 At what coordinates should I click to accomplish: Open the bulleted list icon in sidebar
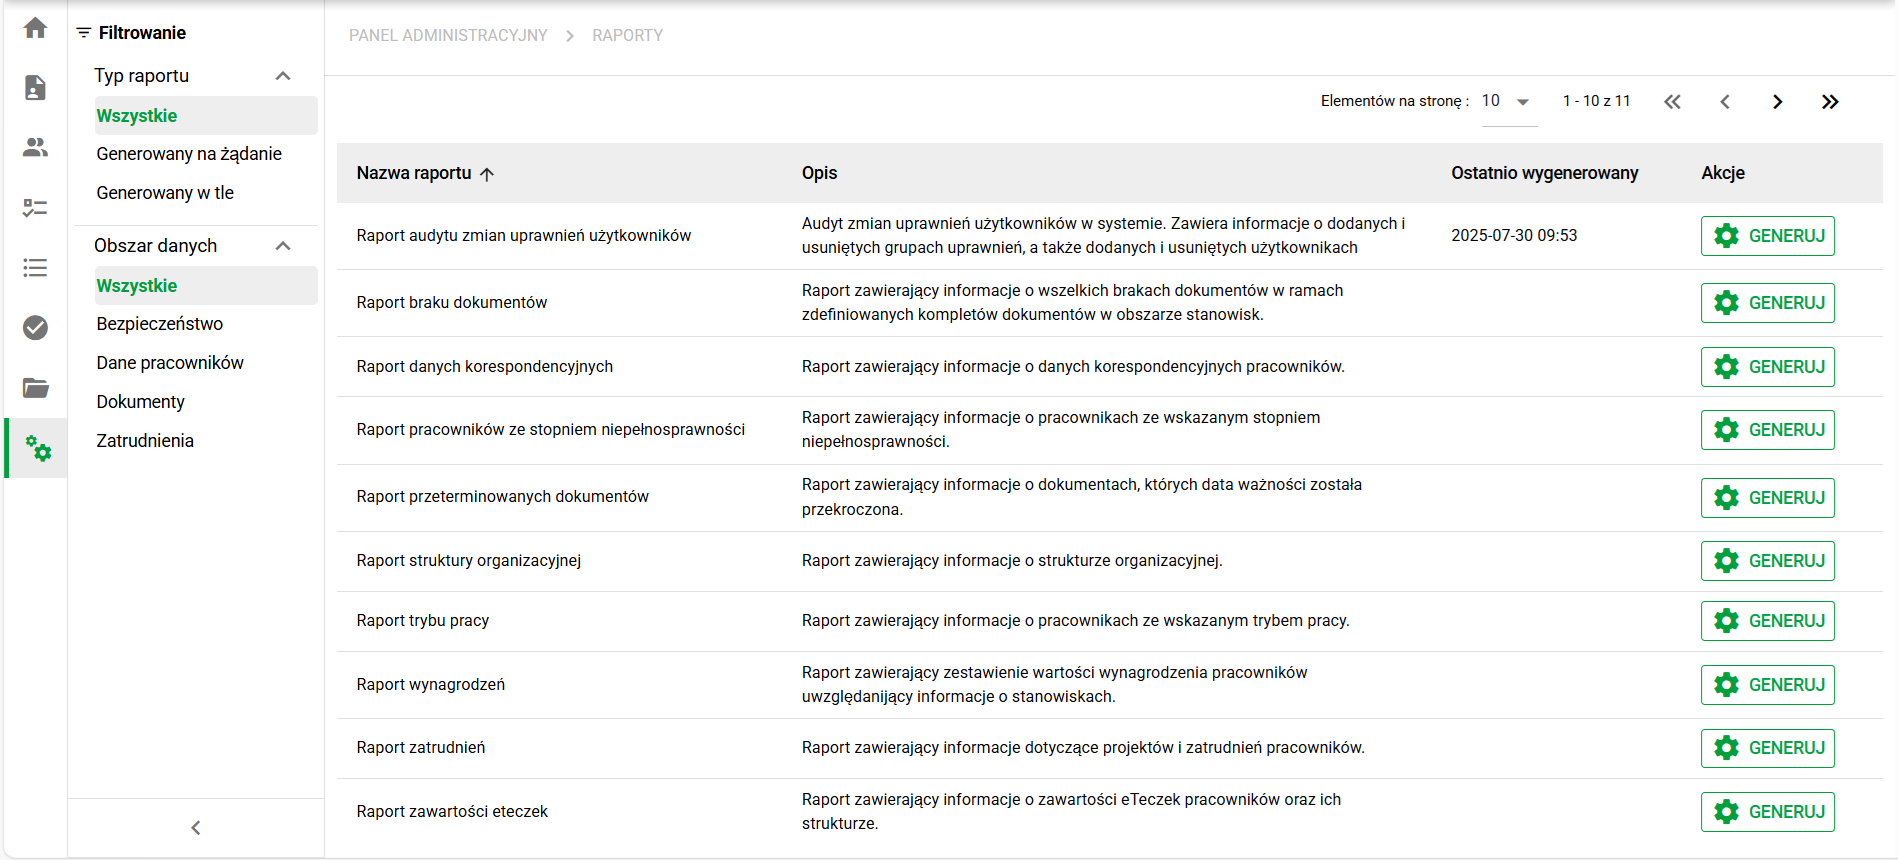35,268
